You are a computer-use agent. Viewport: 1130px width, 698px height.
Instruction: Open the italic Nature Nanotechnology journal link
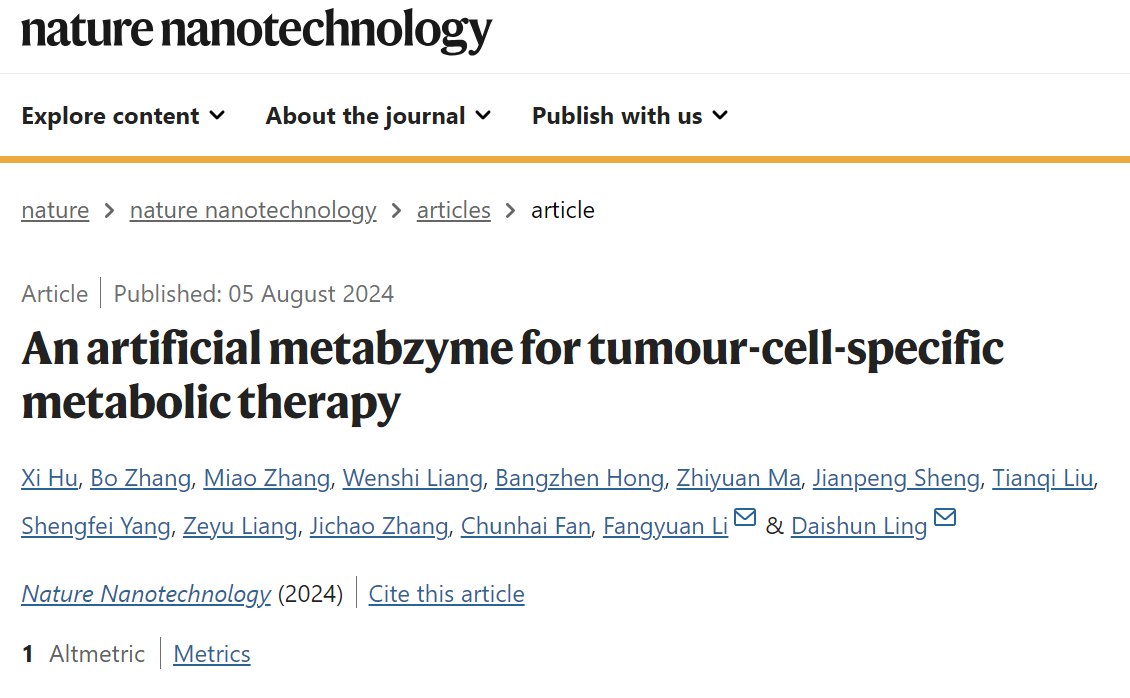[x=146, y=594]
